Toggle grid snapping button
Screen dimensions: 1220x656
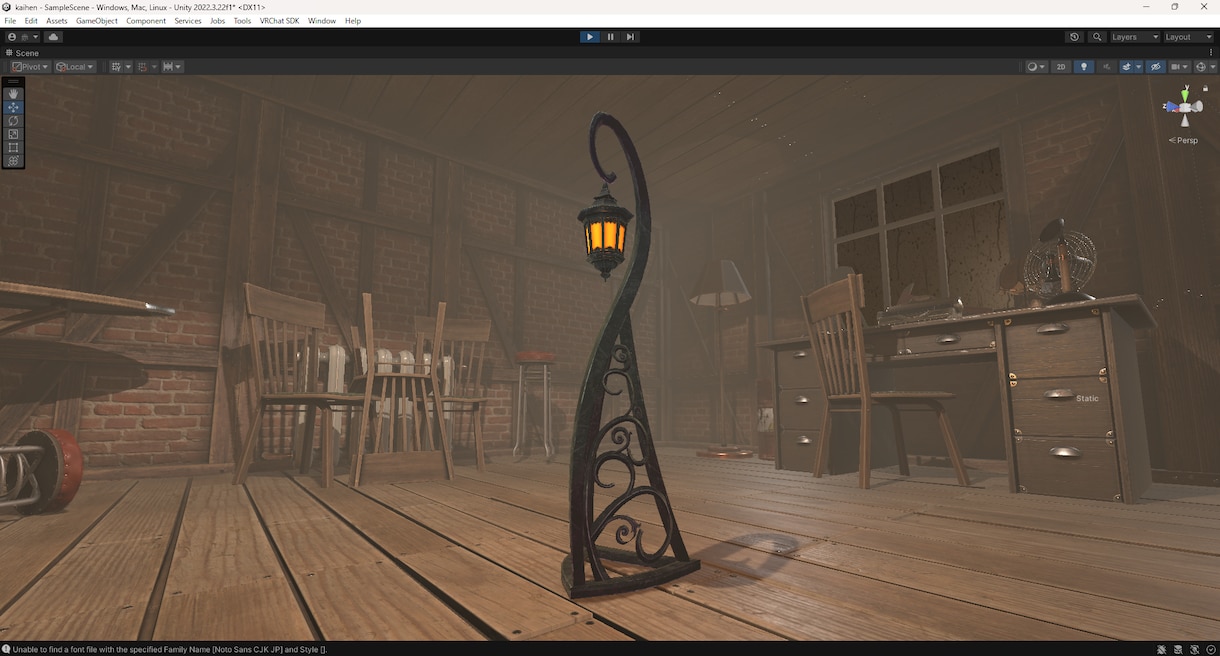click(143, 67)
